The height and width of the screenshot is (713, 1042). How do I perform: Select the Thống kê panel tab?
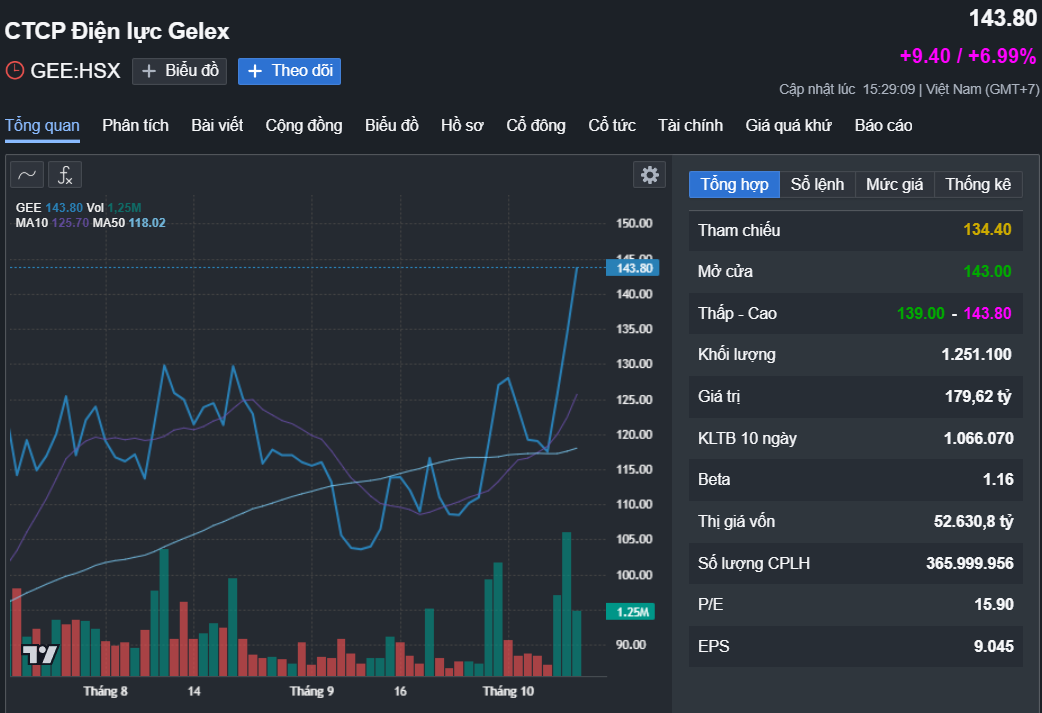coord(978,184)
